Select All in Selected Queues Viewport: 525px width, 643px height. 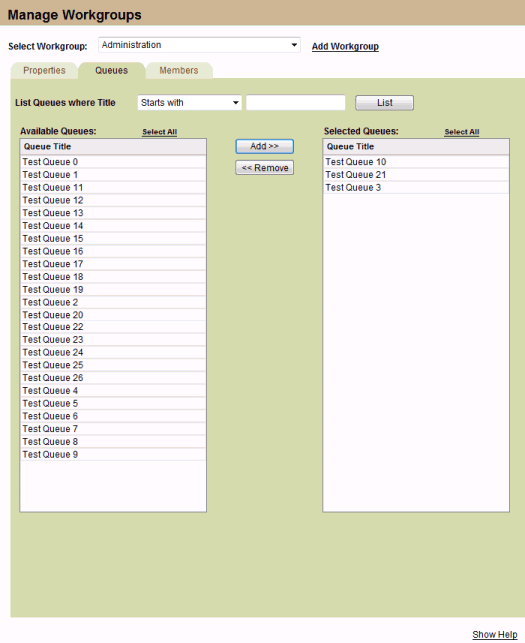(x=462, y=132)
